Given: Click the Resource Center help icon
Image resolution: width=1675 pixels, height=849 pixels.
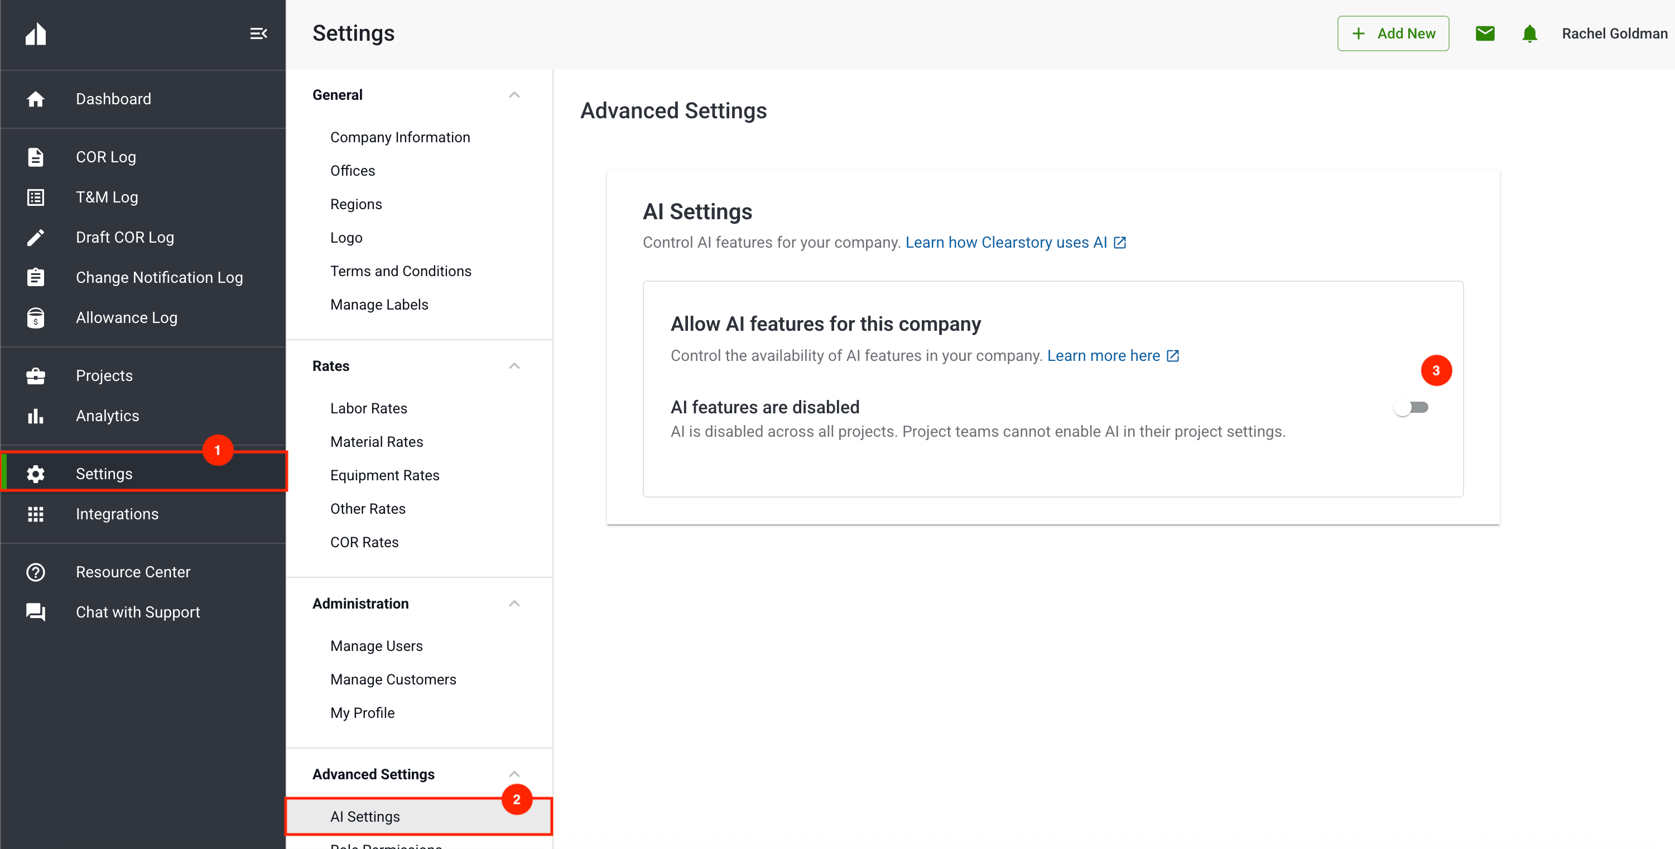Looking at the screenshot, I should click(36, 572).
